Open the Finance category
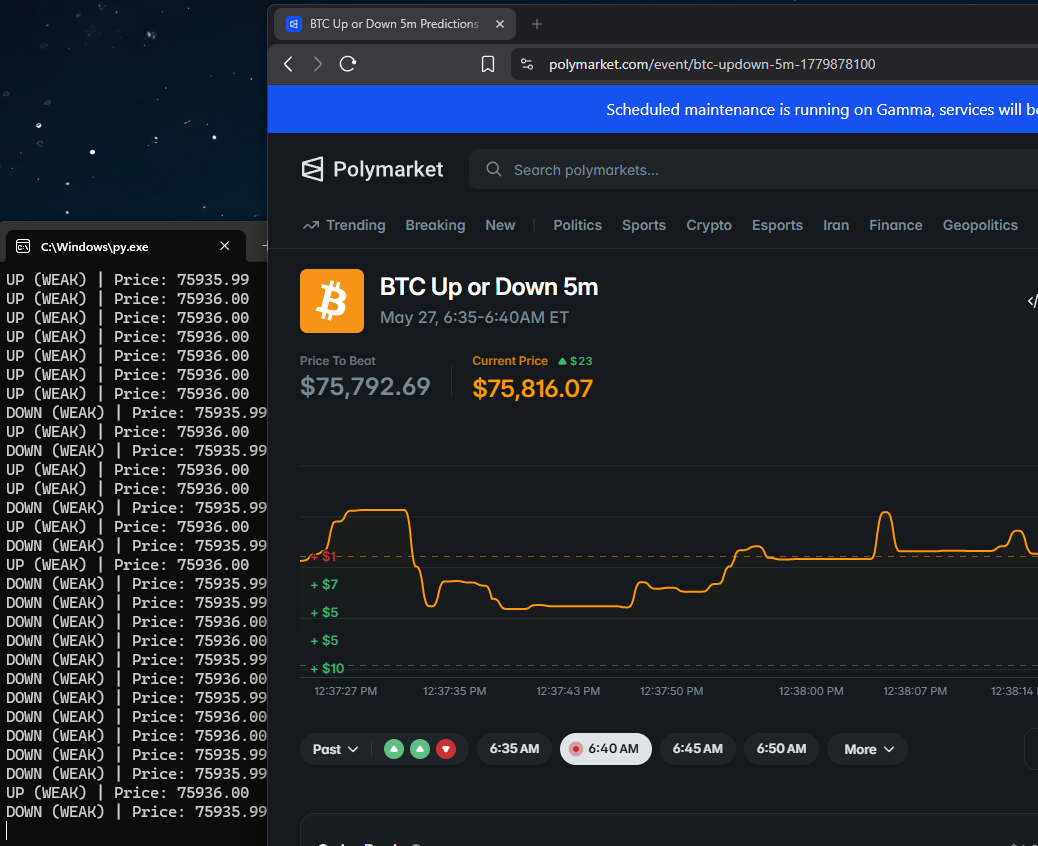Viewport: 1038px width, 846px height. click(895, 225)
